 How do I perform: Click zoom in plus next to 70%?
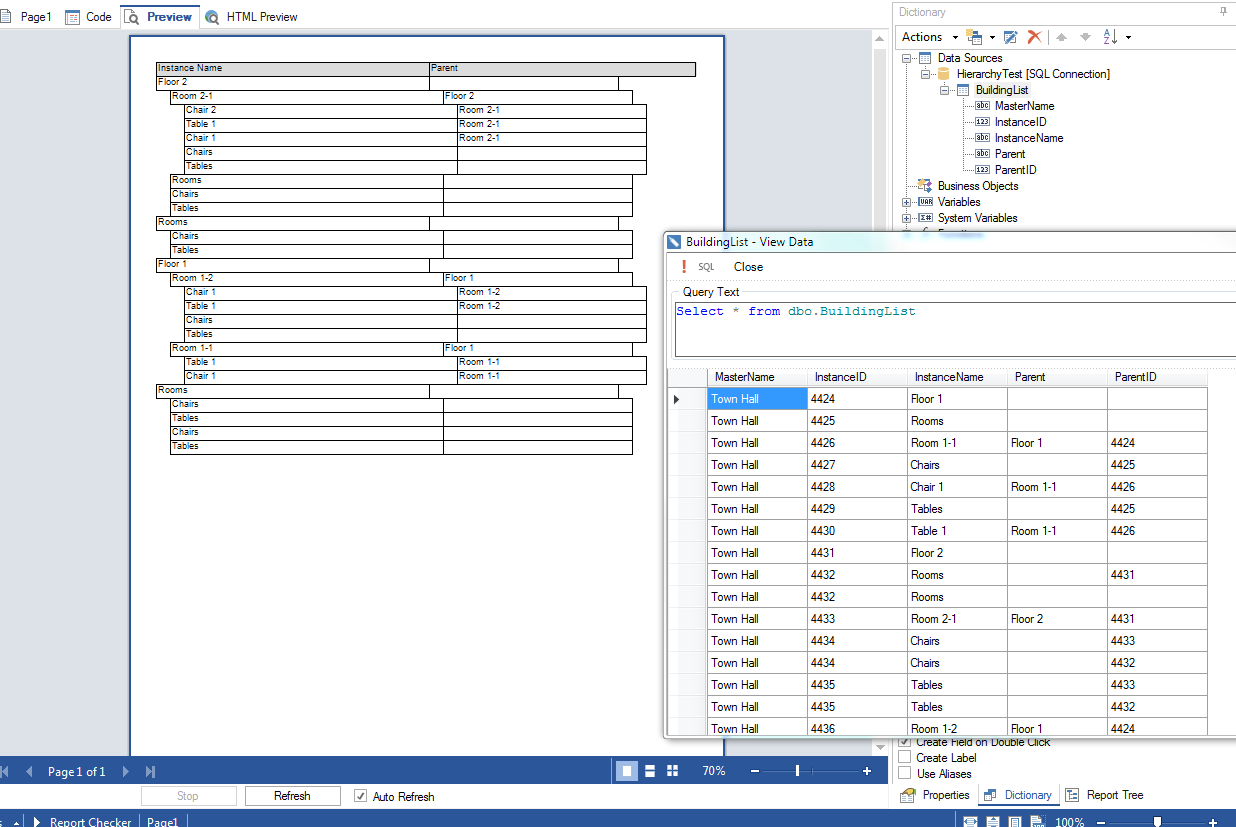(x=867, y=771)
